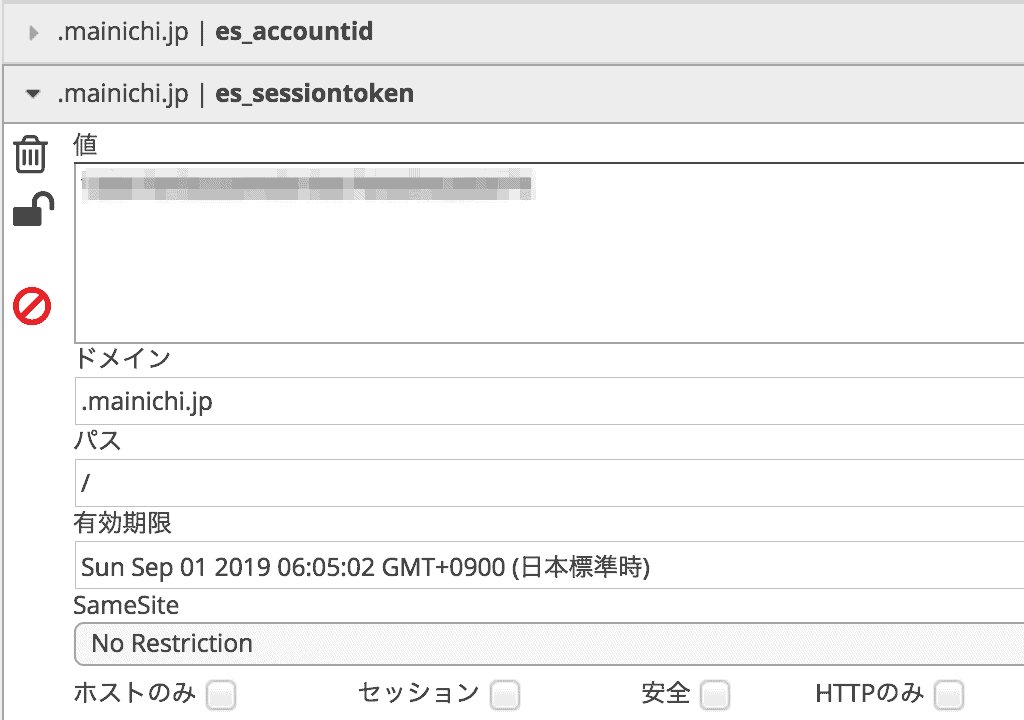The width and height of the screenshot is (1024, 720).
Task: Check the 安全 checkbox
Action: tap(715, 695)
